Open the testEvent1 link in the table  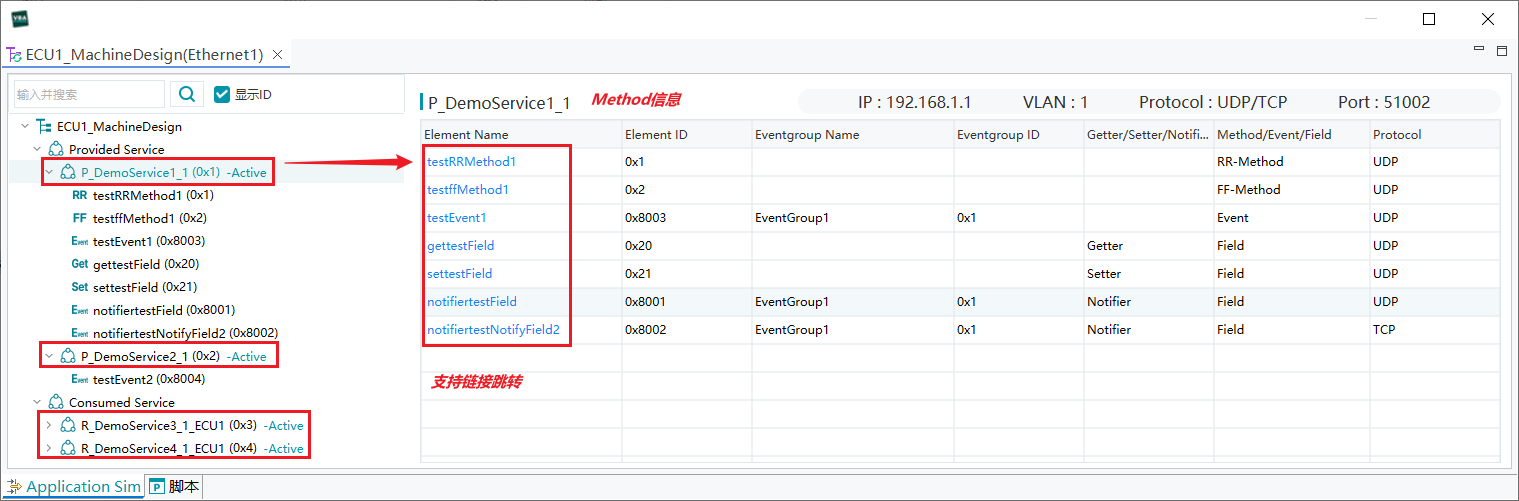(457, 217)
